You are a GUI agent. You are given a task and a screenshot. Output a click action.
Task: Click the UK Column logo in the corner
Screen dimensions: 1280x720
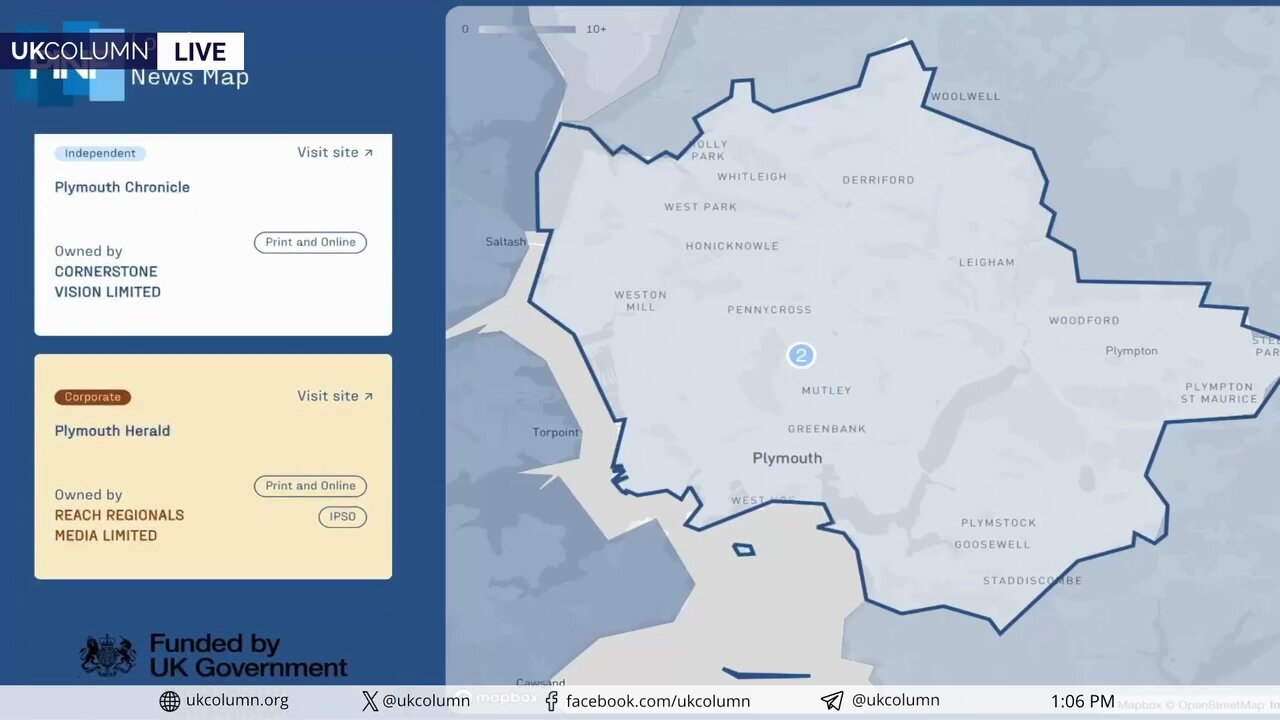(79, 51)
